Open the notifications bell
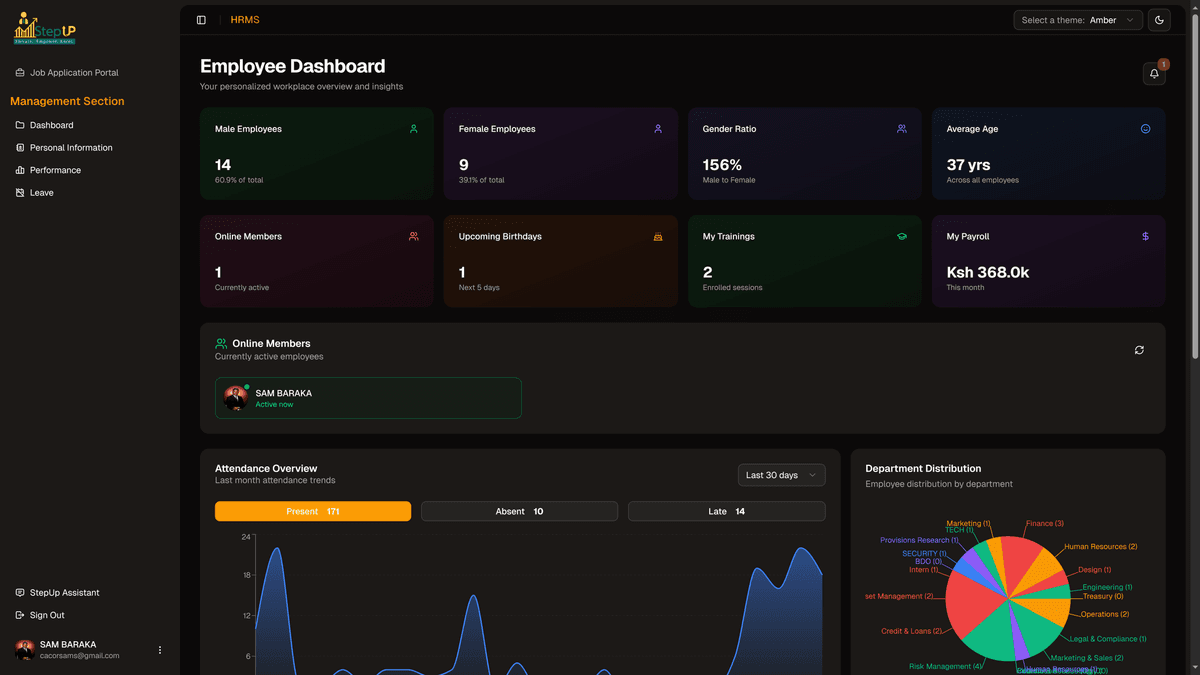 coord(1154,73)
